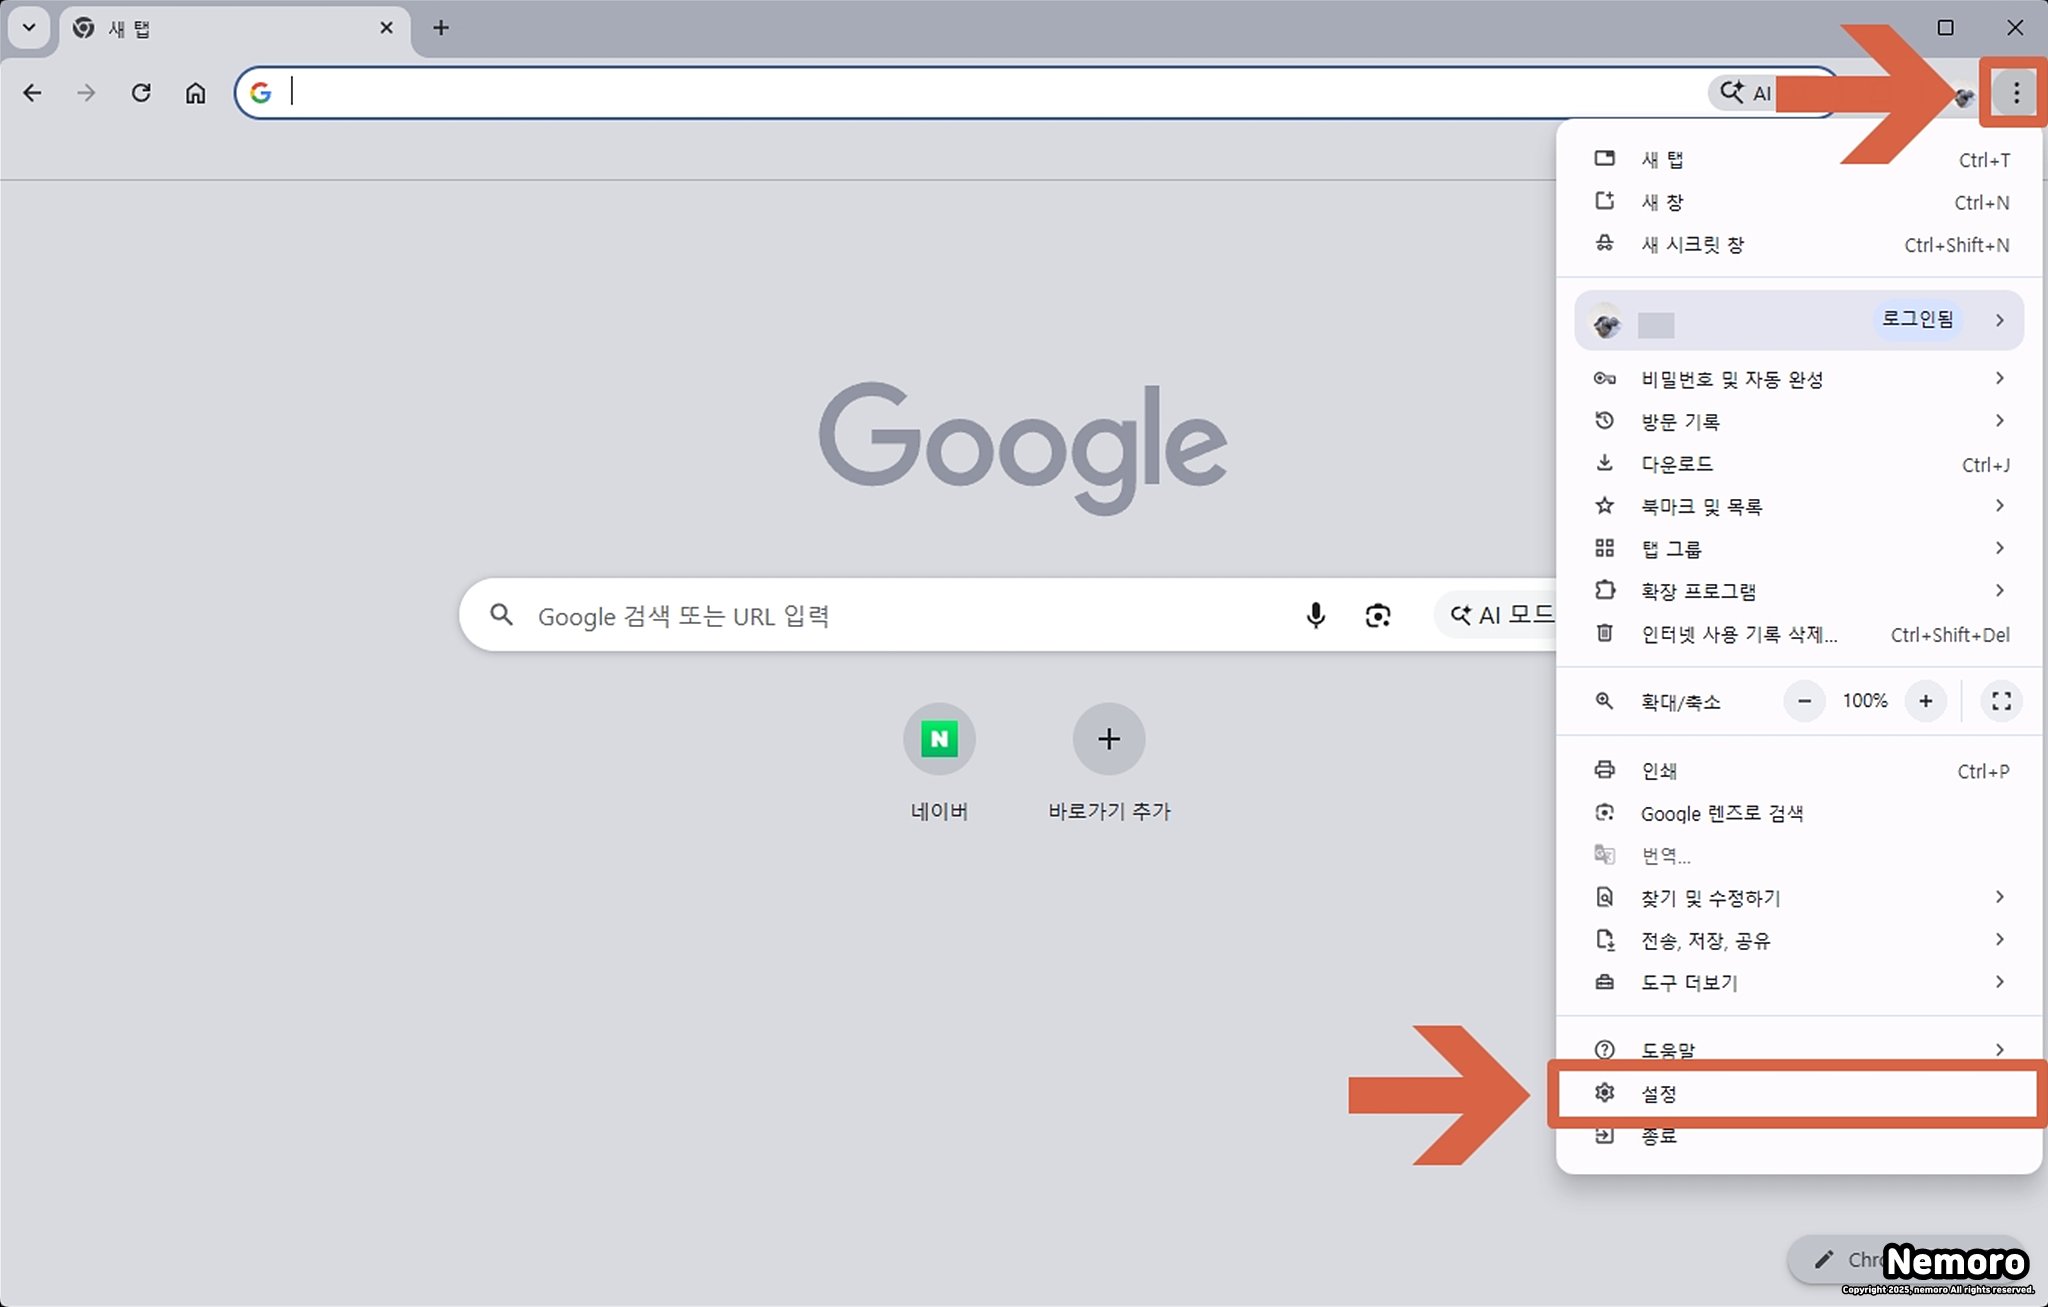Click the 로그인됨 profile badge
This screenshot has height=1307, width=2048.
[x=1916, y=319]
